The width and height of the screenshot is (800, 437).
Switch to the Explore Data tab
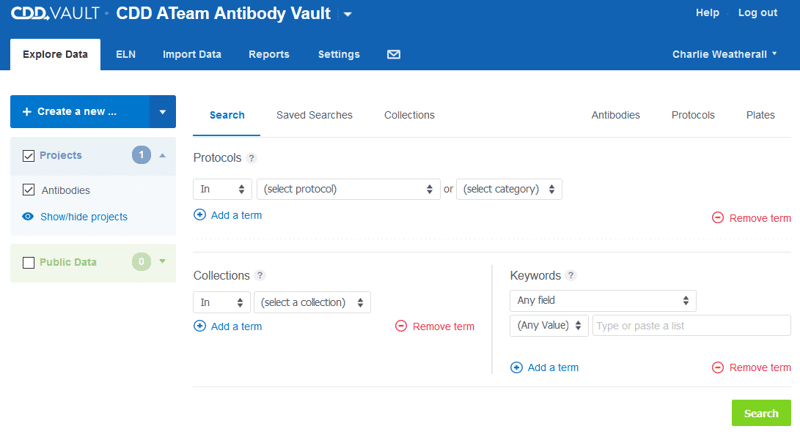[55, 55]
